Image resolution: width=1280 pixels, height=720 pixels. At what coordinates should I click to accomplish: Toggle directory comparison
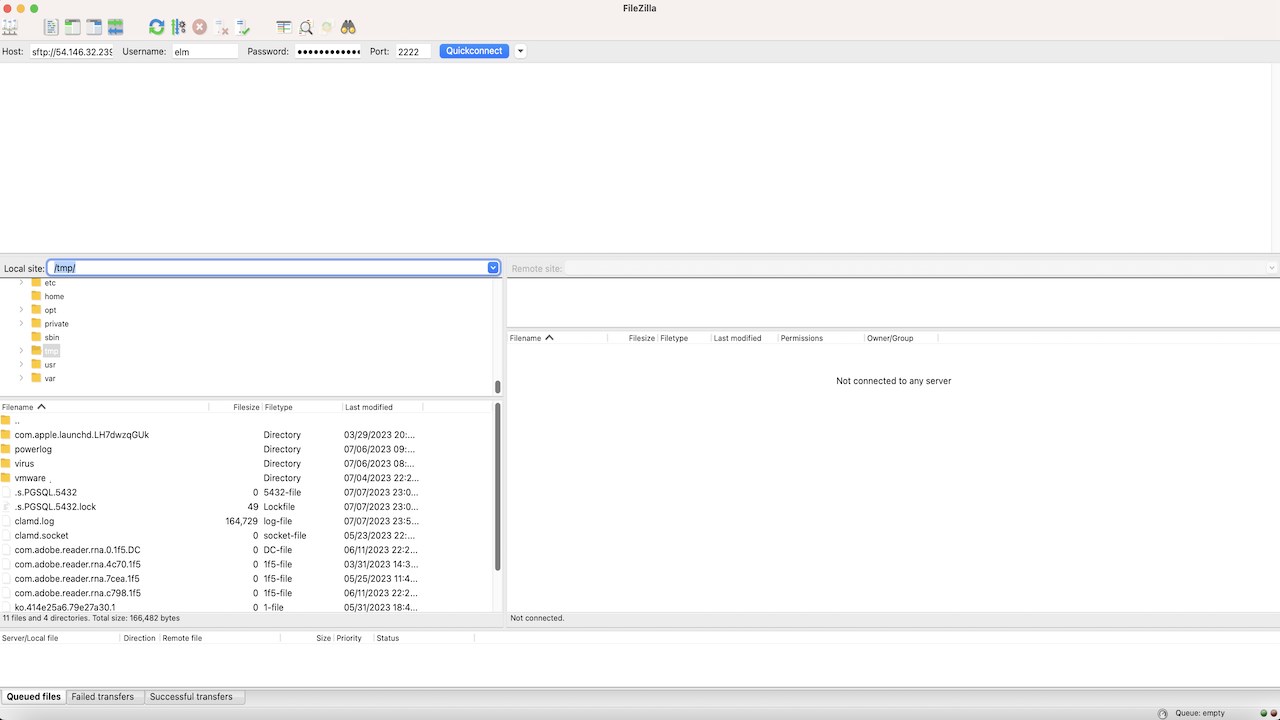306,27
